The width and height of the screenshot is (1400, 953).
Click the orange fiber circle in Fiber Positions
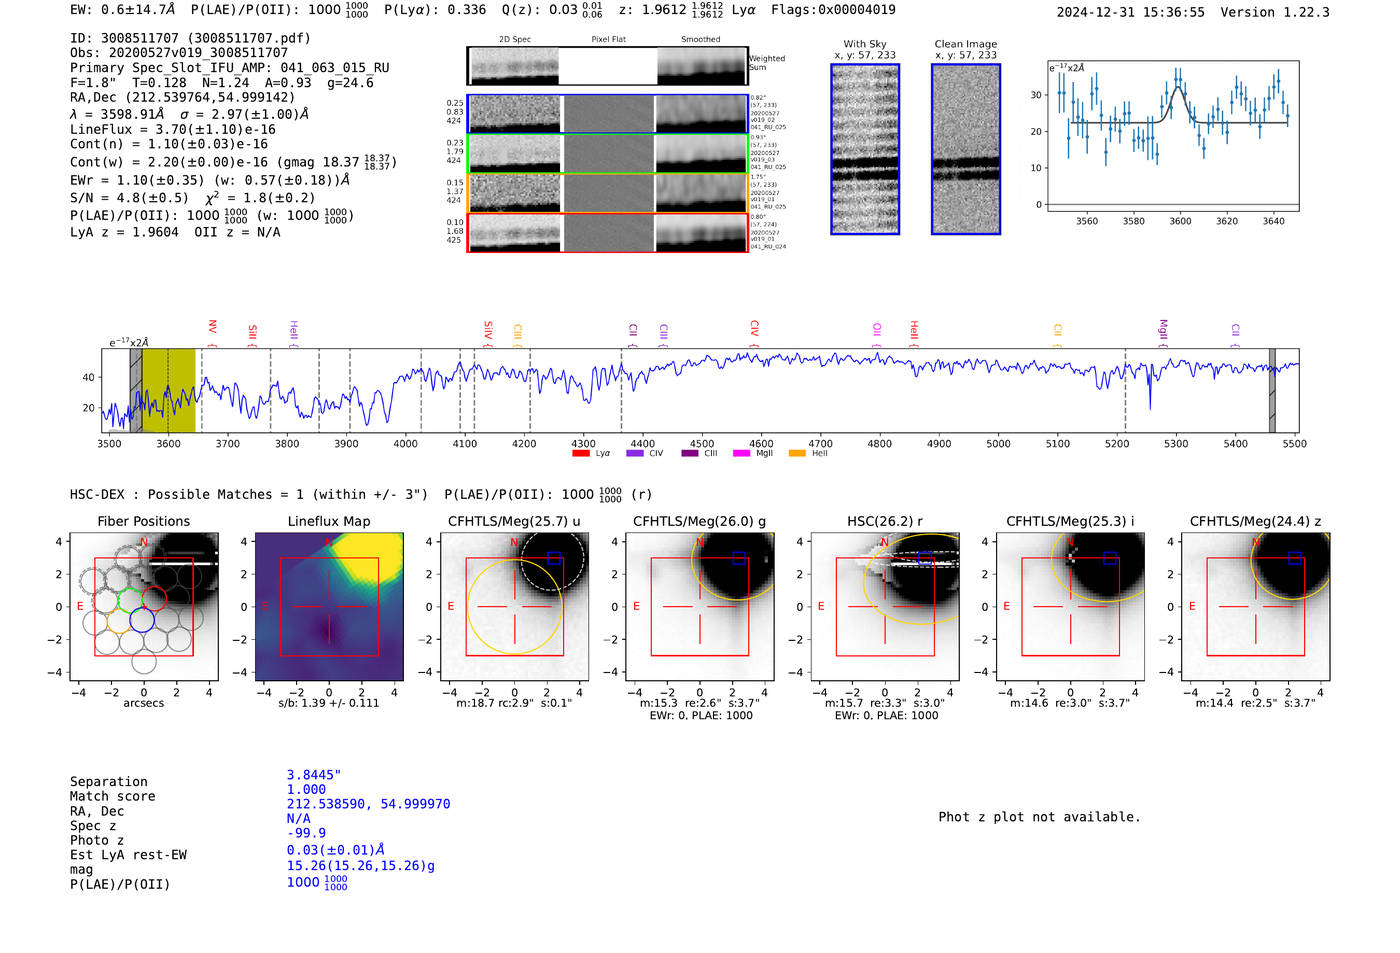pos(119,620)
